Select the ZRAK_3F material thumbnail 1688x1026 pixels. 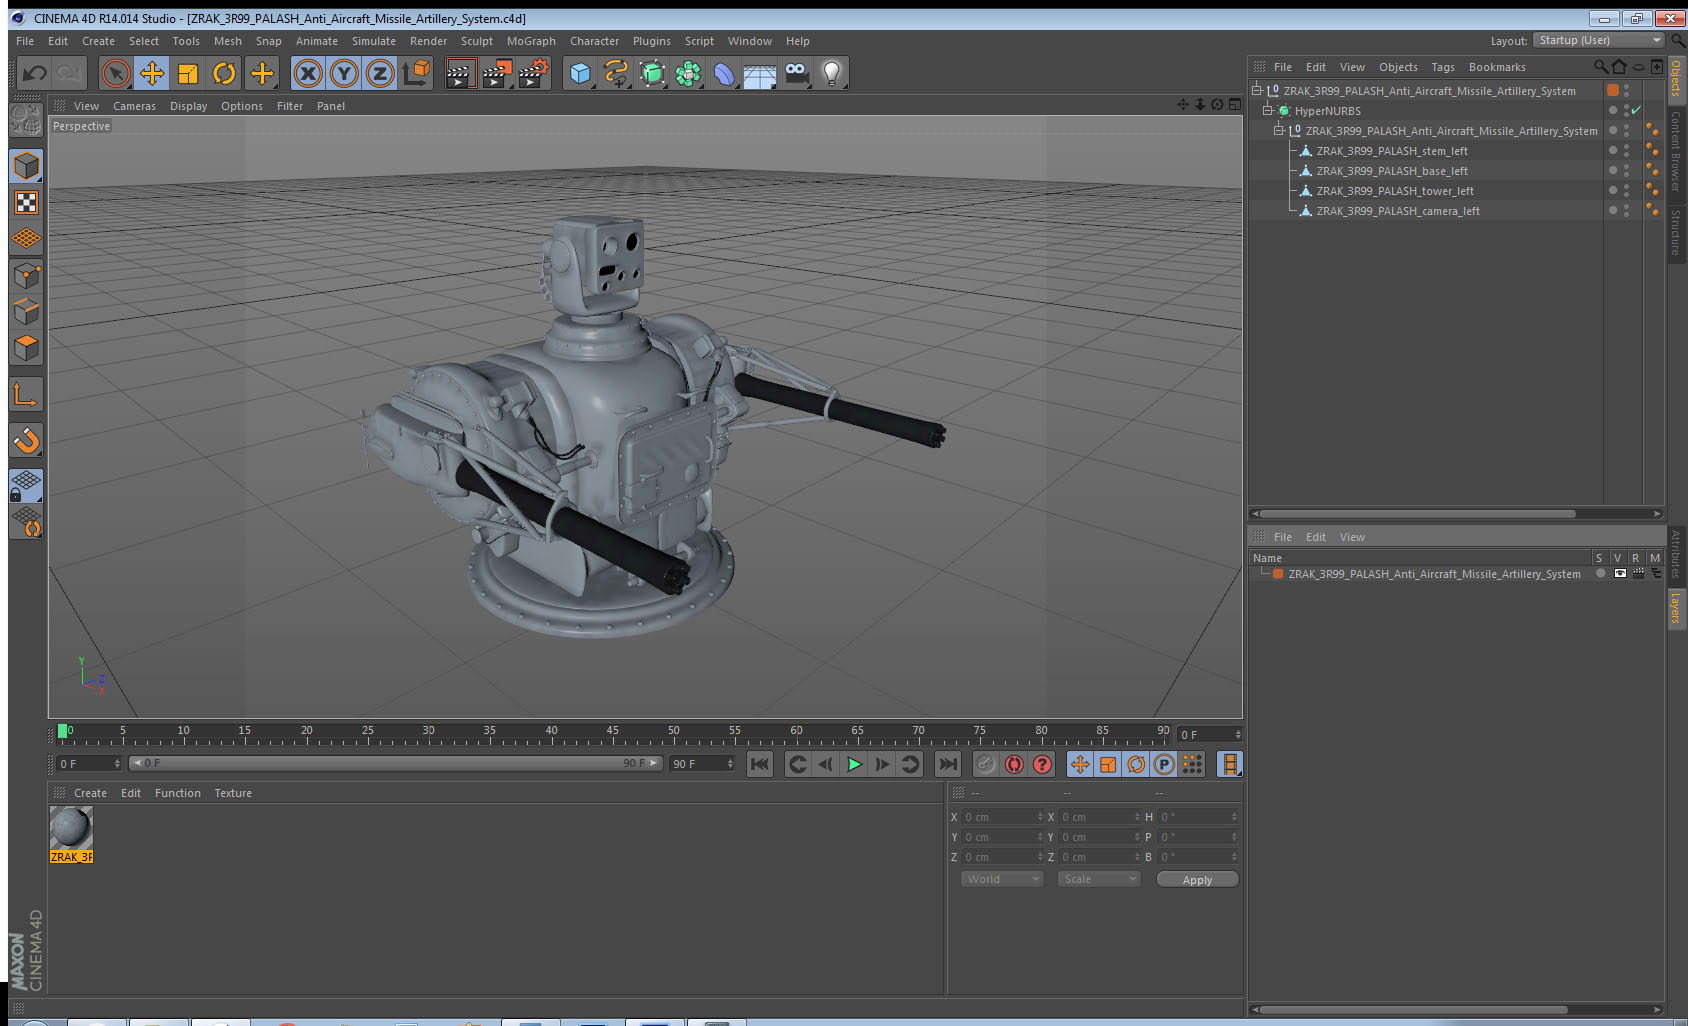71,834
